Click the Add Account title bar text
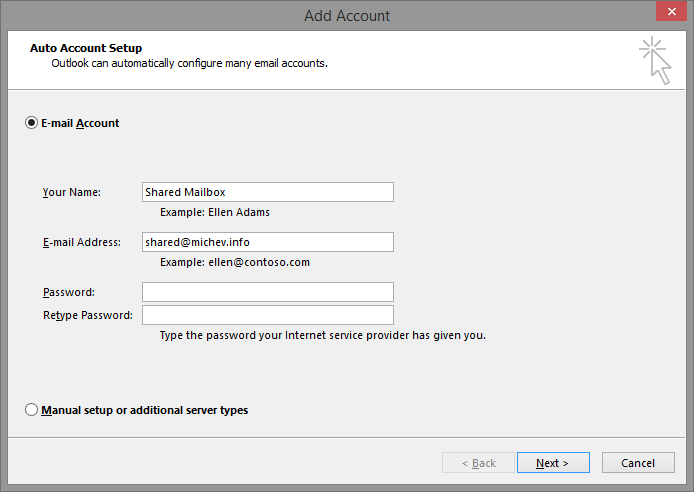 click(347, 15)
